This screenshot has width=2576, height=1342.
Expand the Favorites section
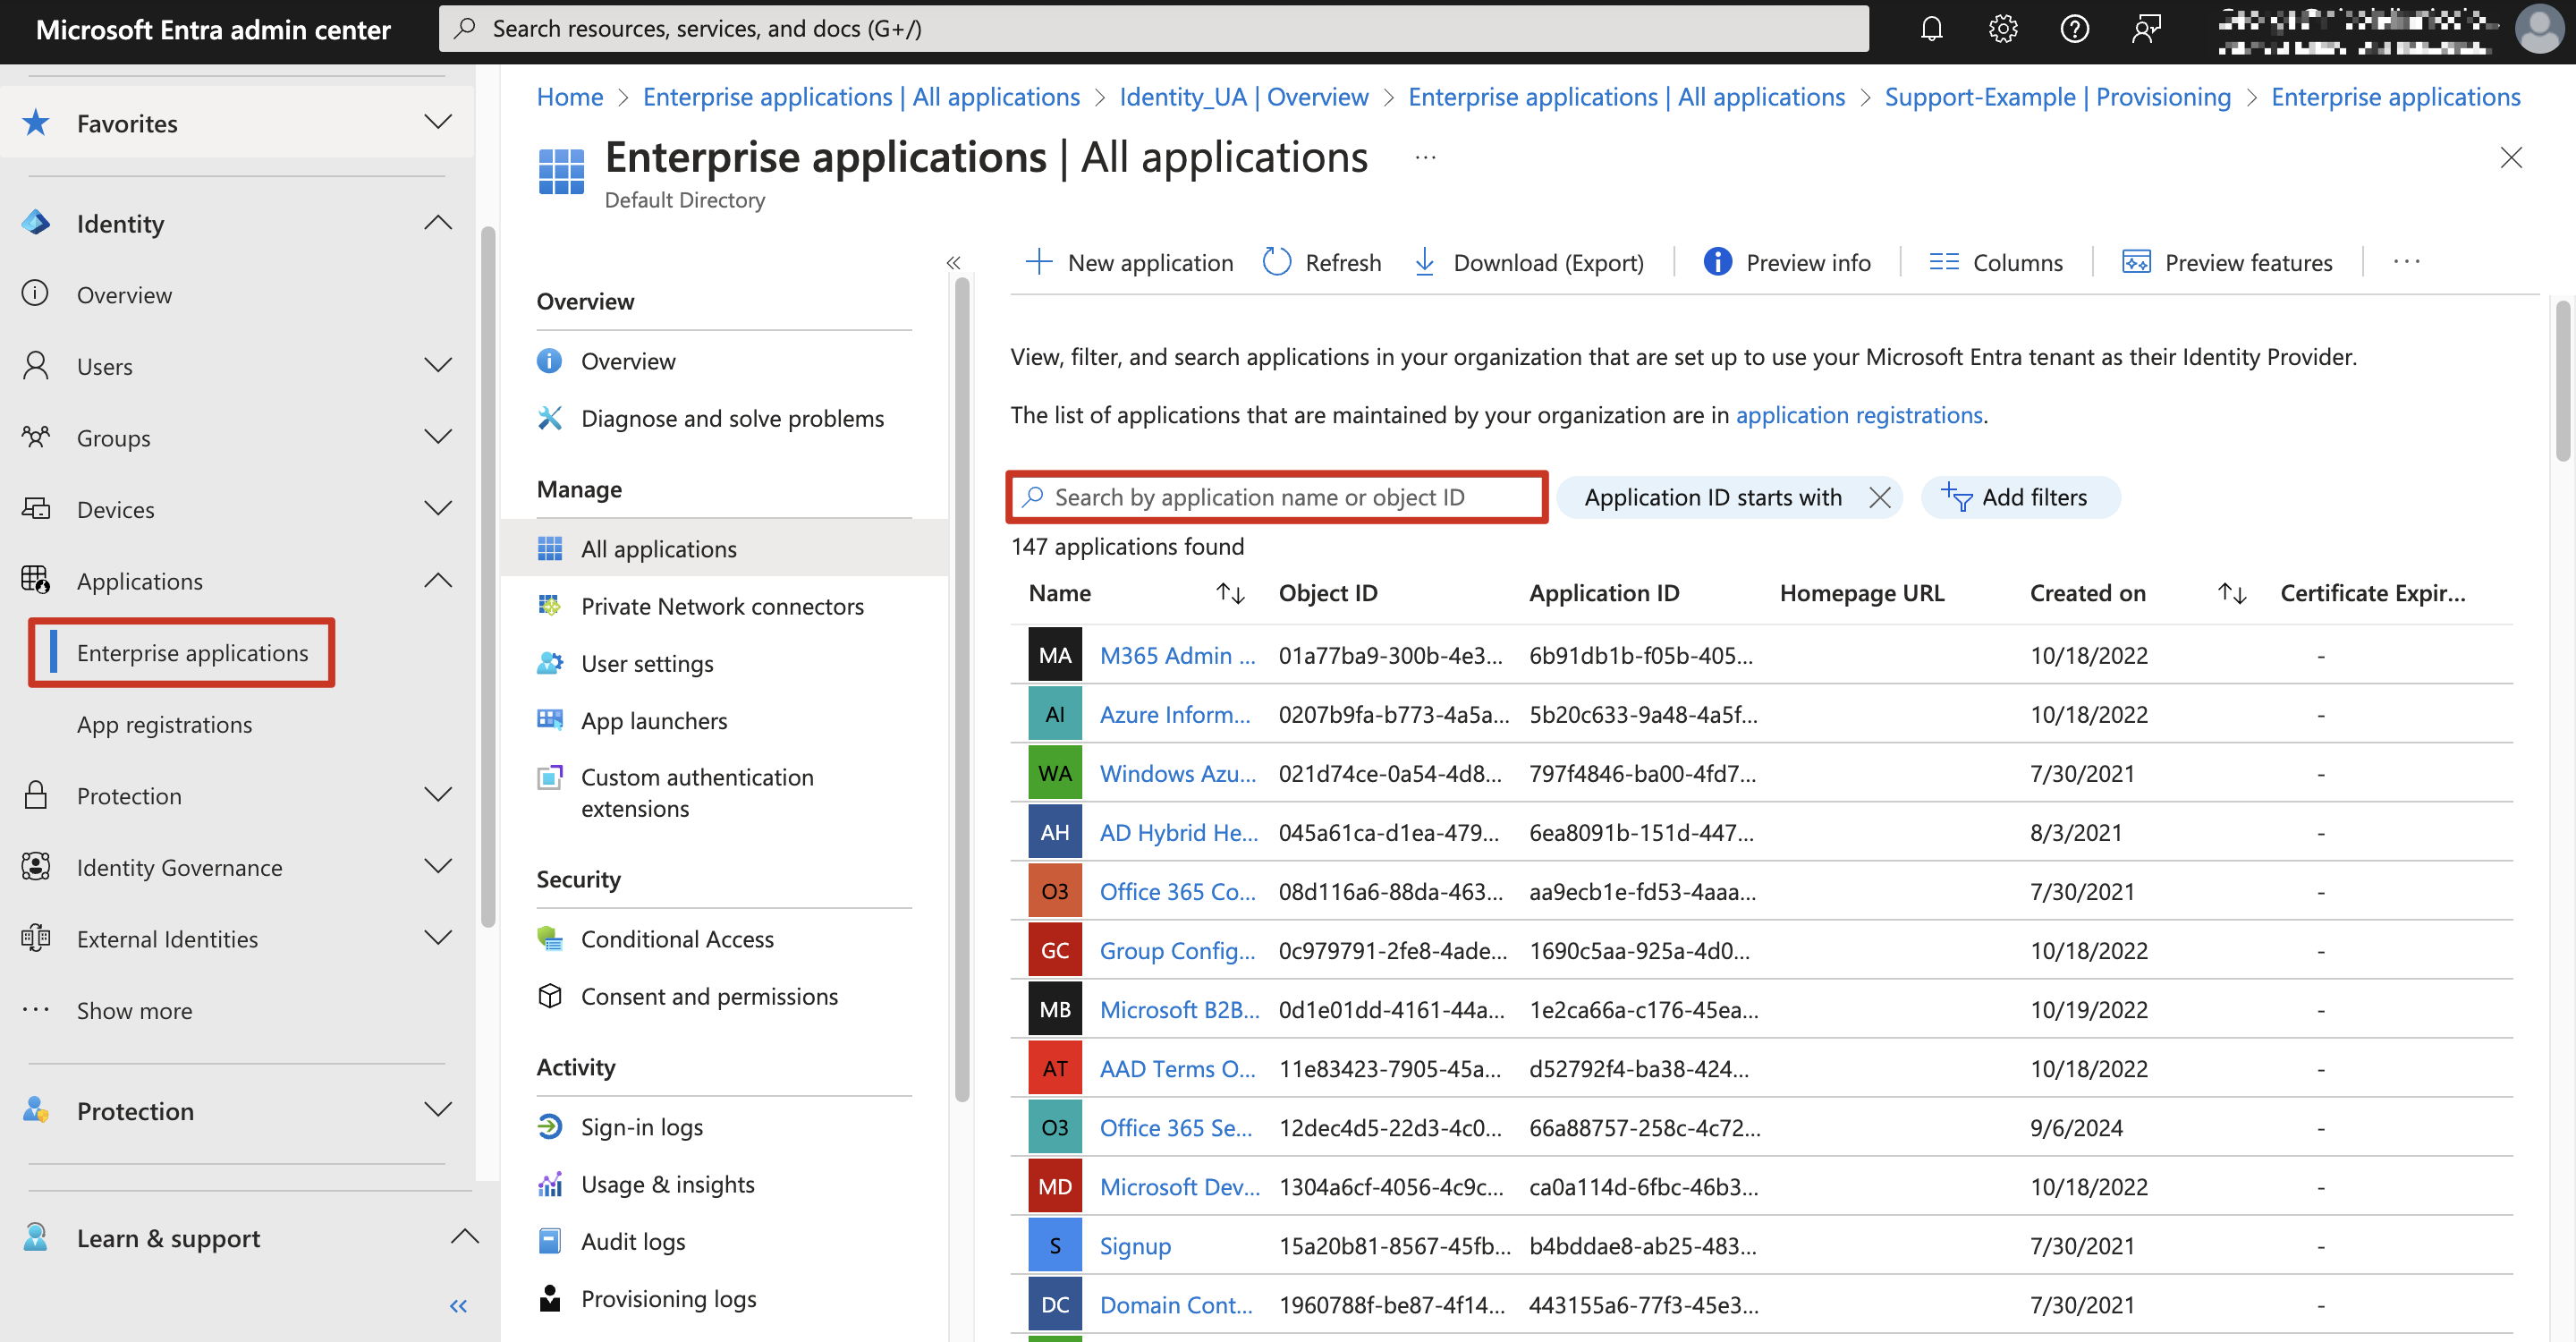point(438,123)
